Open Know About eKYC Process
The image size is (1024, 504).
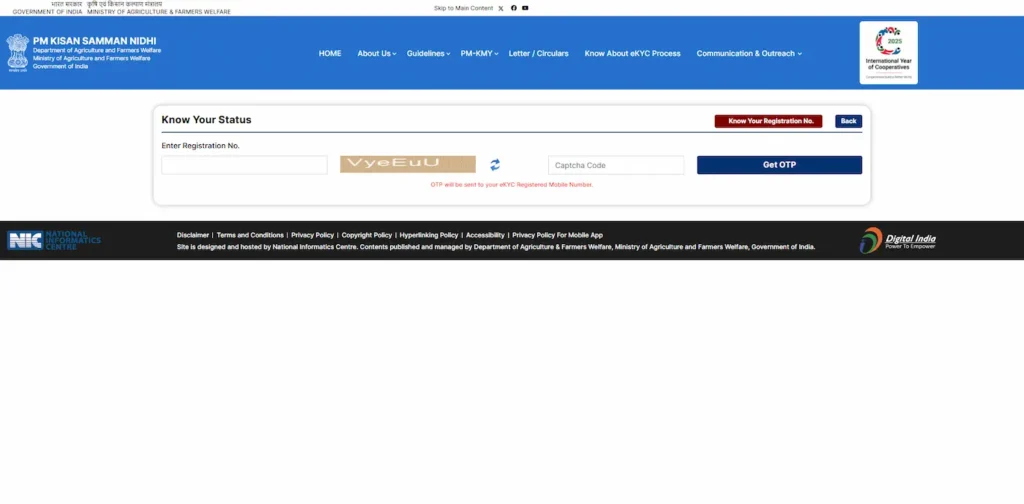click(x=632, y=54)
